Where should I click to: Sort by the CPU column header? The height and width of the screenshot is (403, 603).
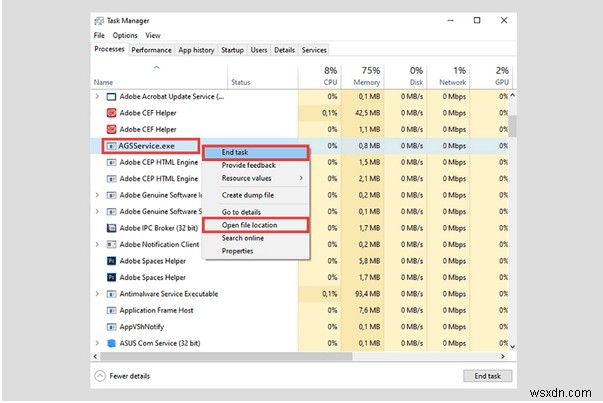[320, 77]
